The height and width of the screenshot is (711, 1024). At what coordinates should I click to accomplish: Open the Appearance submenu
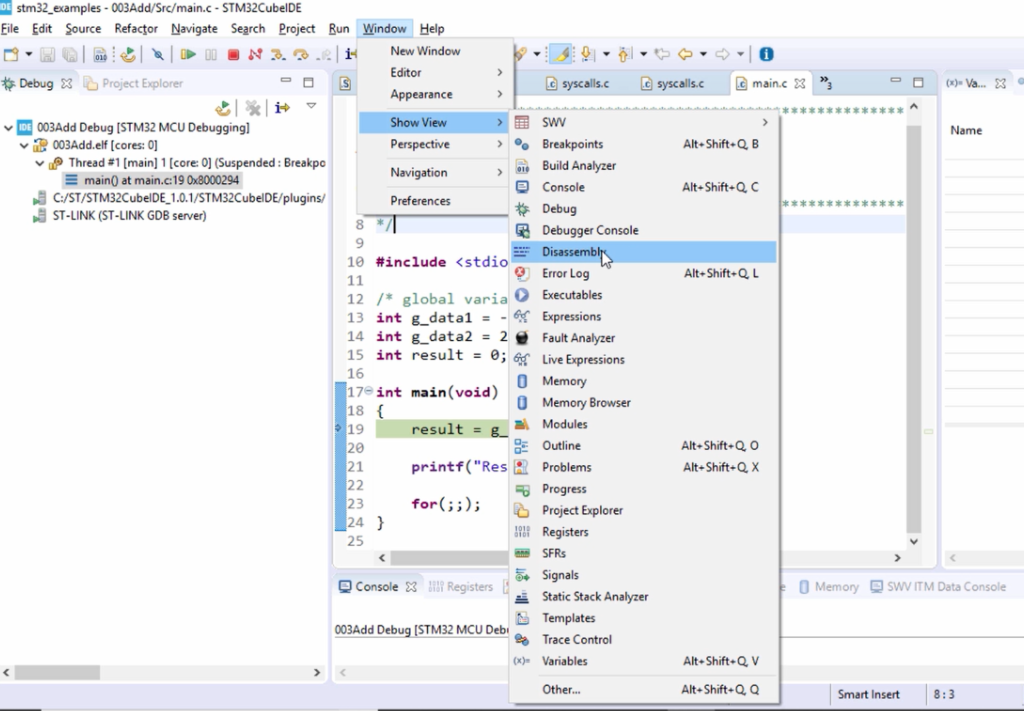tap(434, 94)
